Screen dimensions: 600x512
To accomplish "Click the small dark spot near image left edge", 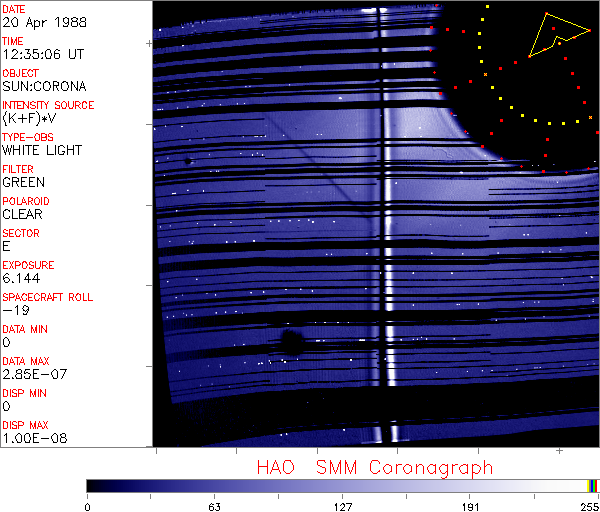I will click(x=187, y=160).
